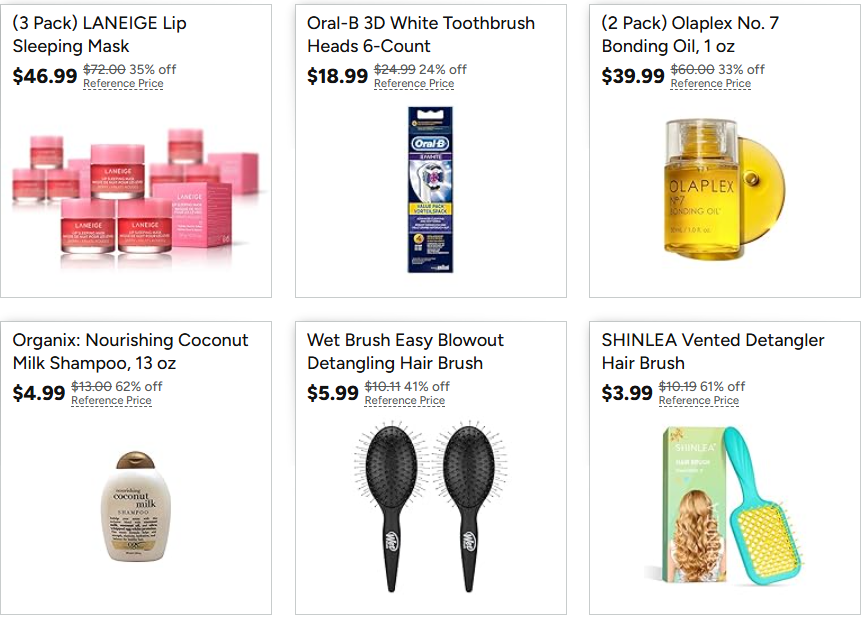Click Oral-B 3D White Toothbrush Heads title
862x617 pixels.
pyautogui.click(x=421, y=35)
